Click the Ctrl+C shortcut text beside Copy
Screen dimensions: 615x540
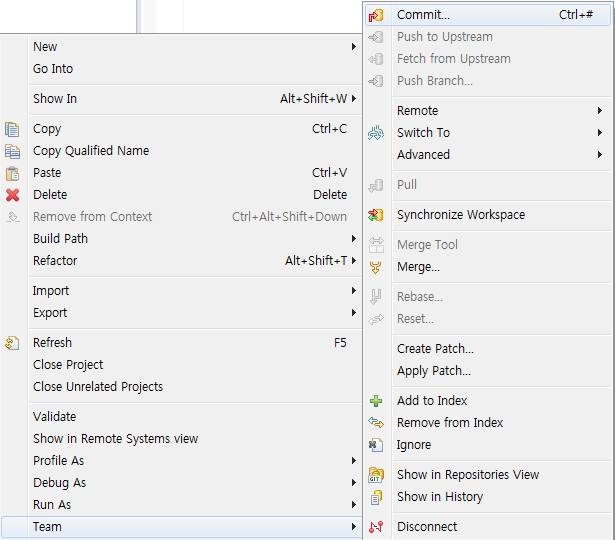point(329,129)
